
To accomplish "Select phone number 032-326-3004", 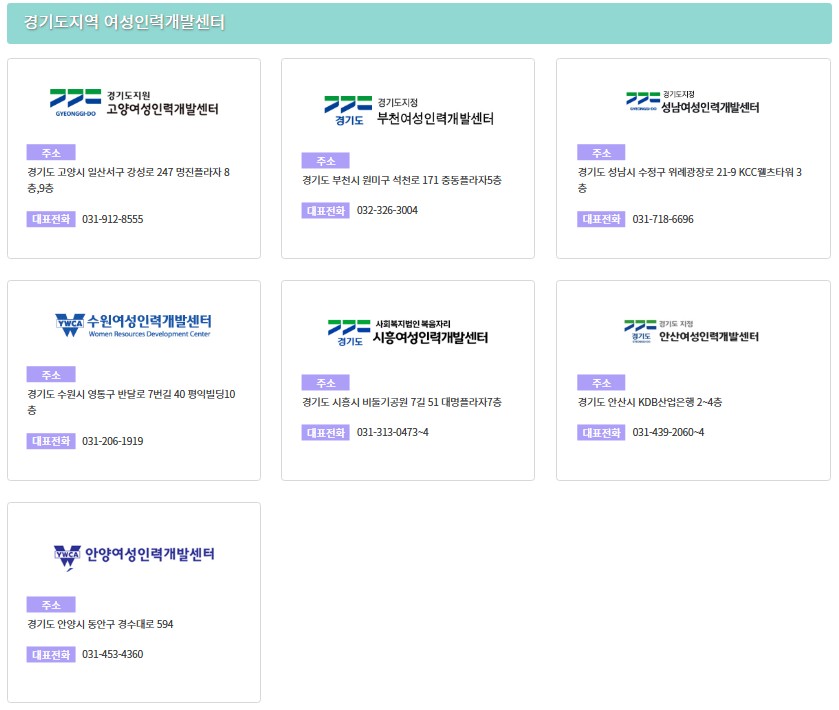I will pyautogui.click(x=387, y=210).
